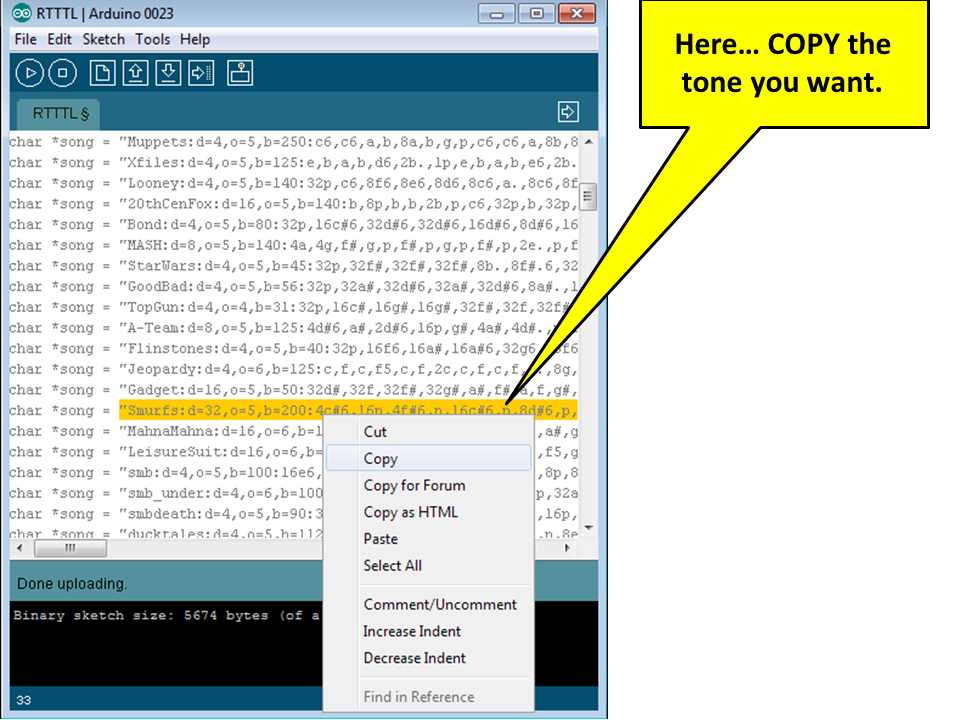This screenshot has height=720, width=960.
Task: Click the Verify (play) toolbar button
Action: pyautogui.click(x=29, y=73)
